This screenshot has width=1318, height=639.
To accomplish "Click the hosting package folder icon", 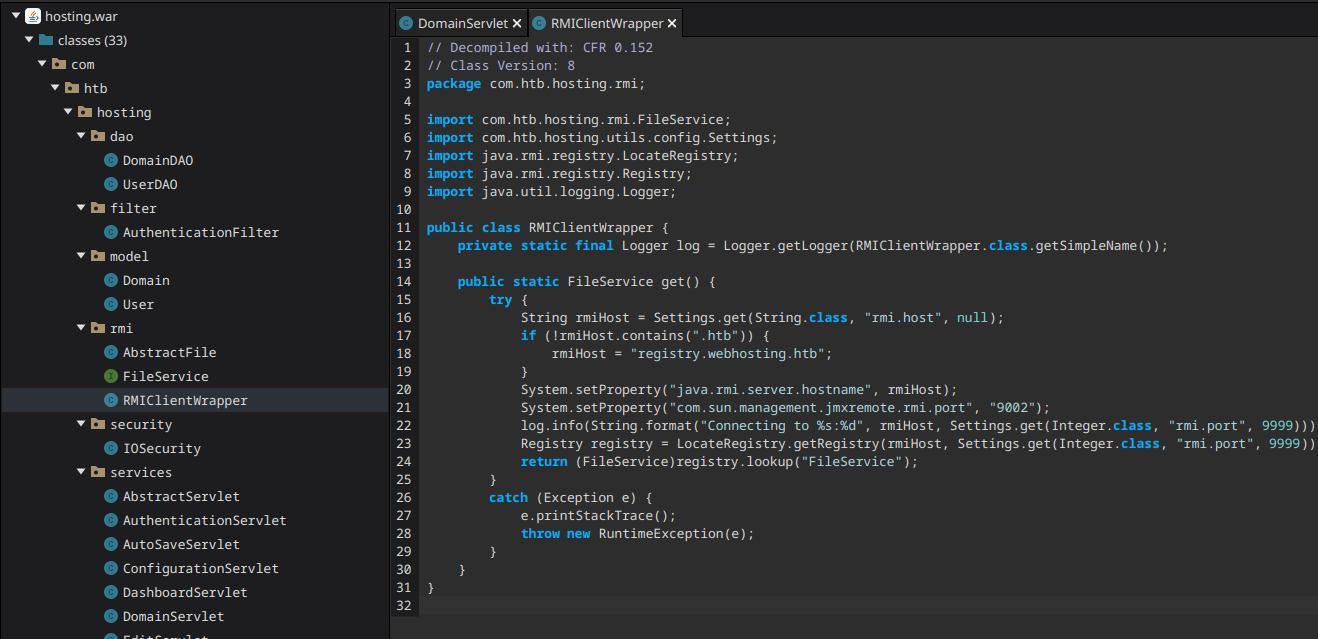I will pyautogui.click(x=85, y=112).
